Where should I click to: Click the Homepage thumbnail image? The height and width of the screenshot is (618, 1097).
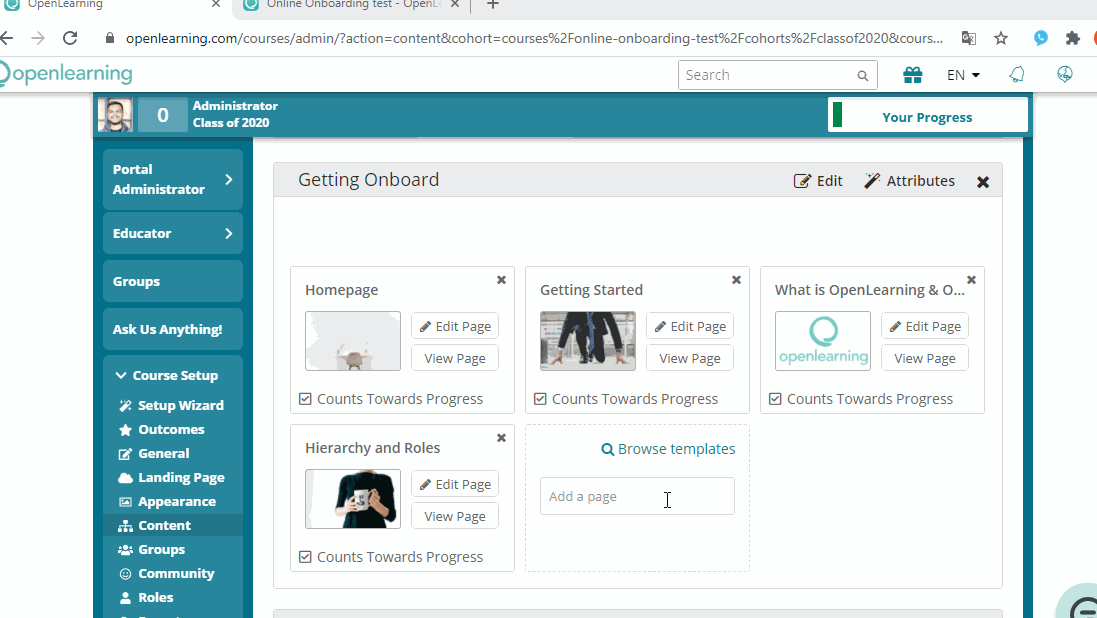click(x=353, y=341)
